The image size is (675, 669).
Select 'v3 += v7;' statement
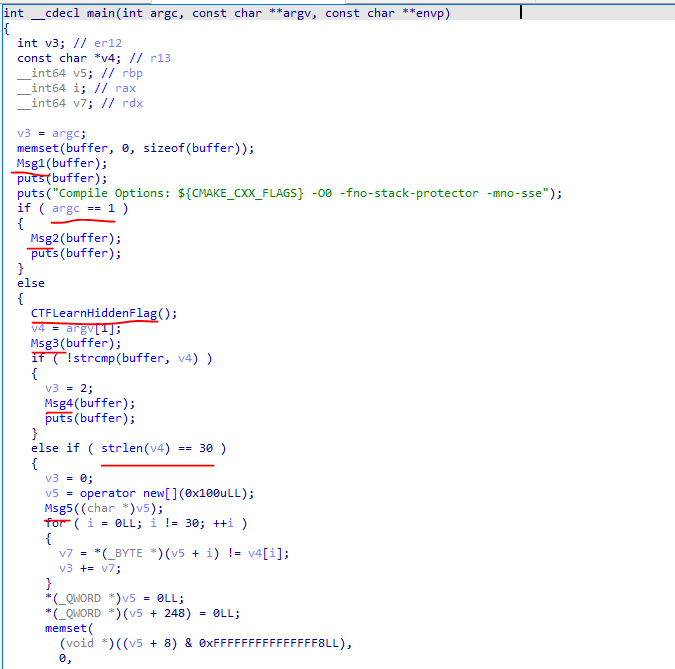90,568
